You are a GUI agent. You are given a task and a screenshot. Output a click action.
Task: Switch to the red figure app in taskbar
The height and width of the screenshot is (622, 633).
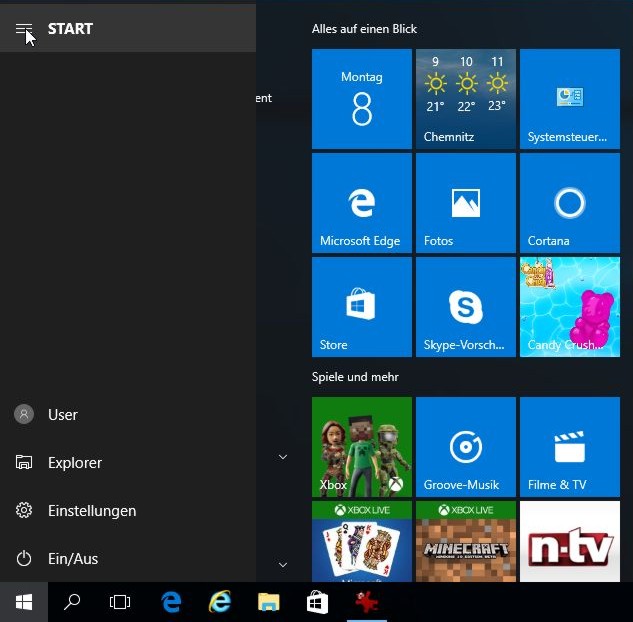(367, 602)
